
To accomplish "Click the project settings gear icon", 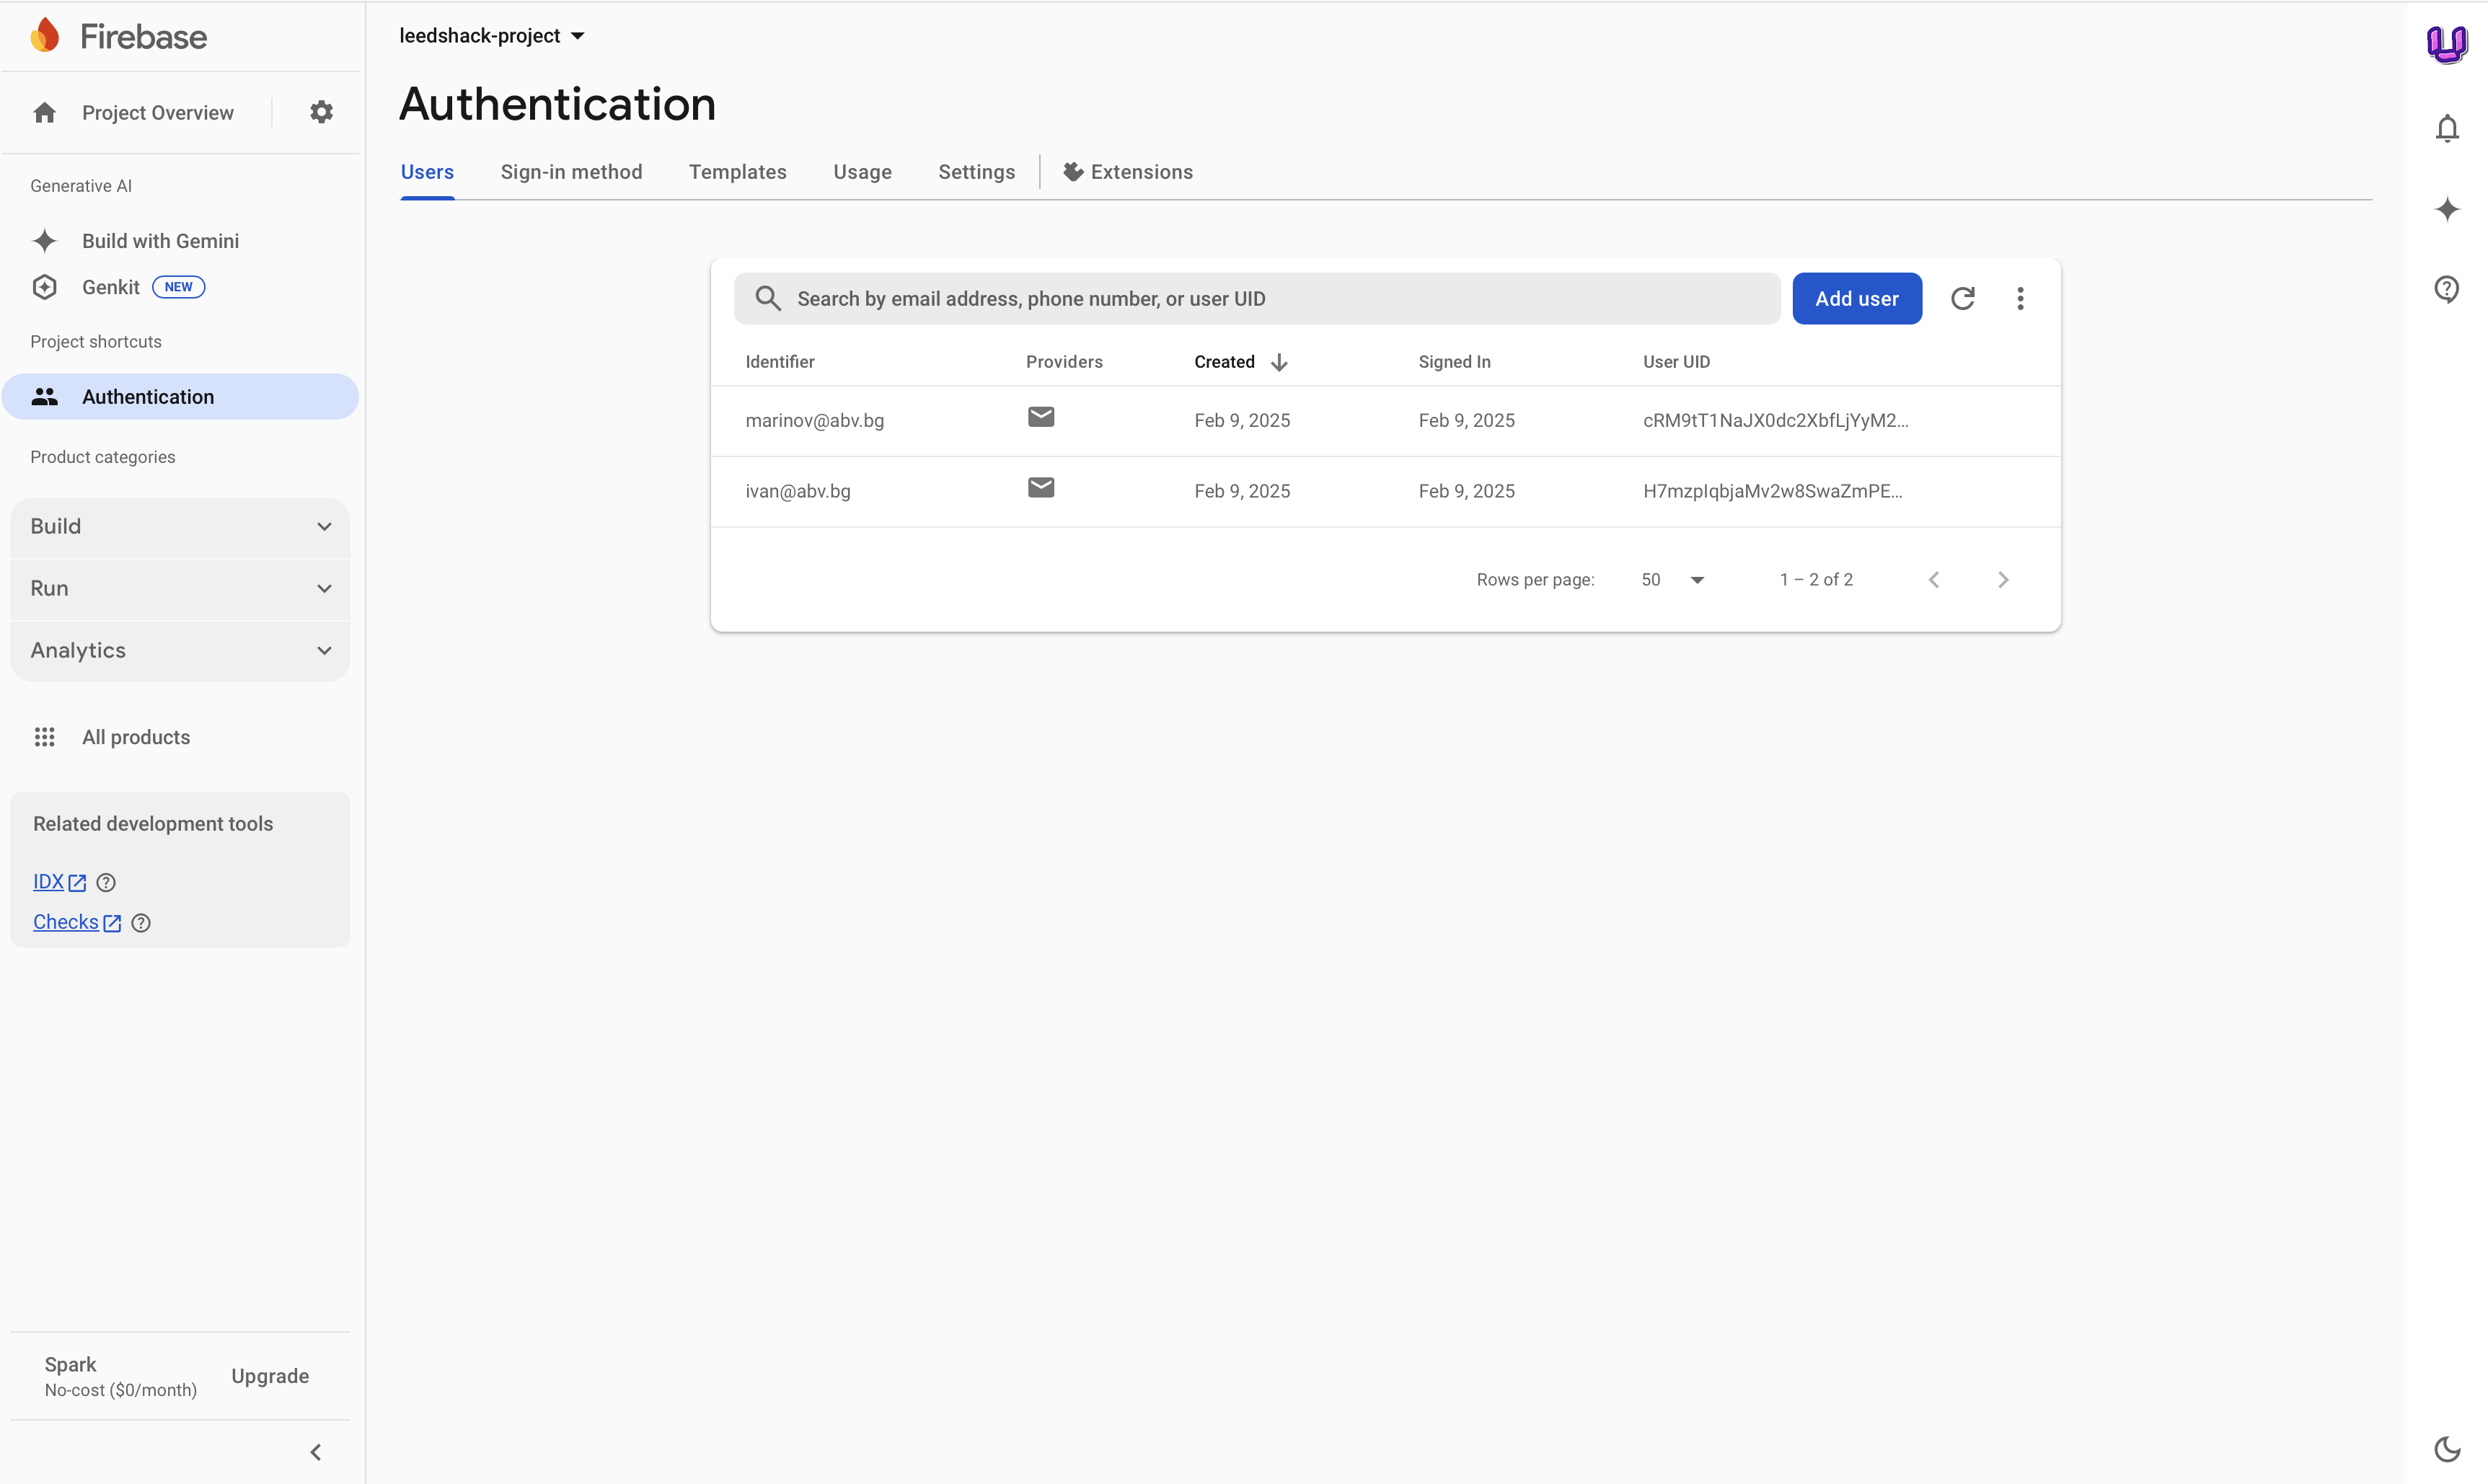I will pos(321,112).
